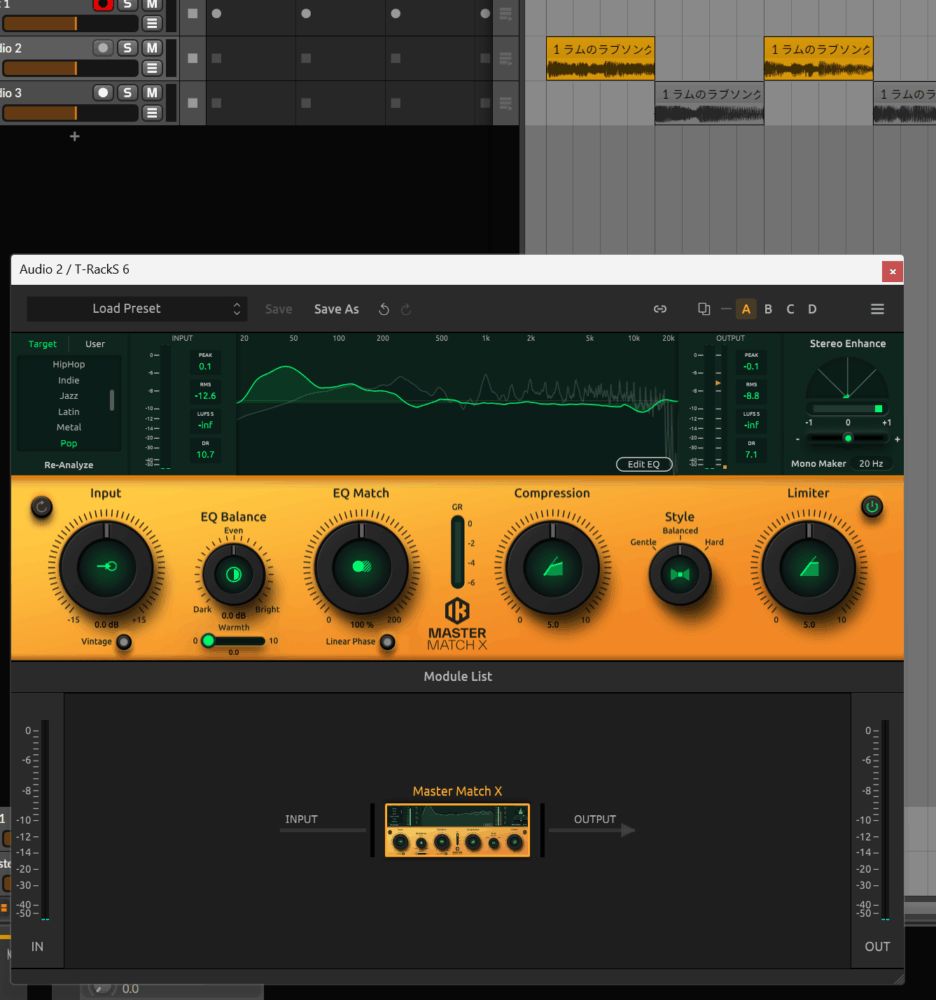
Task: Select Latin target genre
Action: tap(69, 412)
